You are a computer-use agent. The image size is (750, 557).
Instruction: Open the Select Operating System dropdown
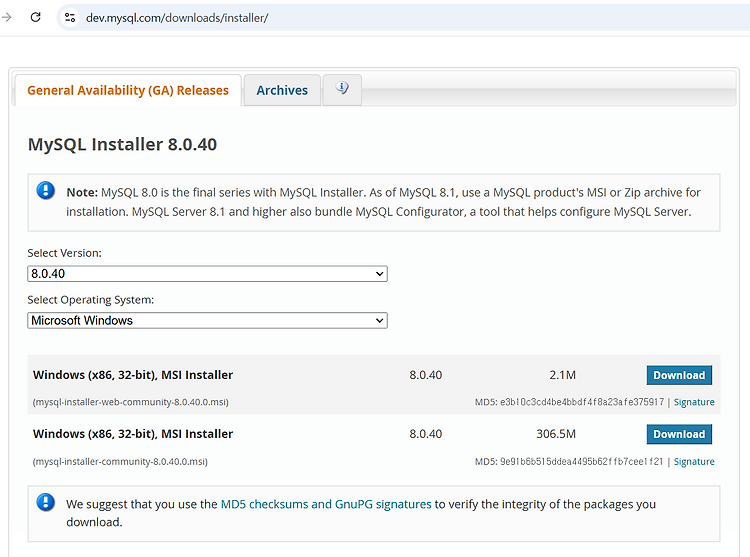coord(207,320)
